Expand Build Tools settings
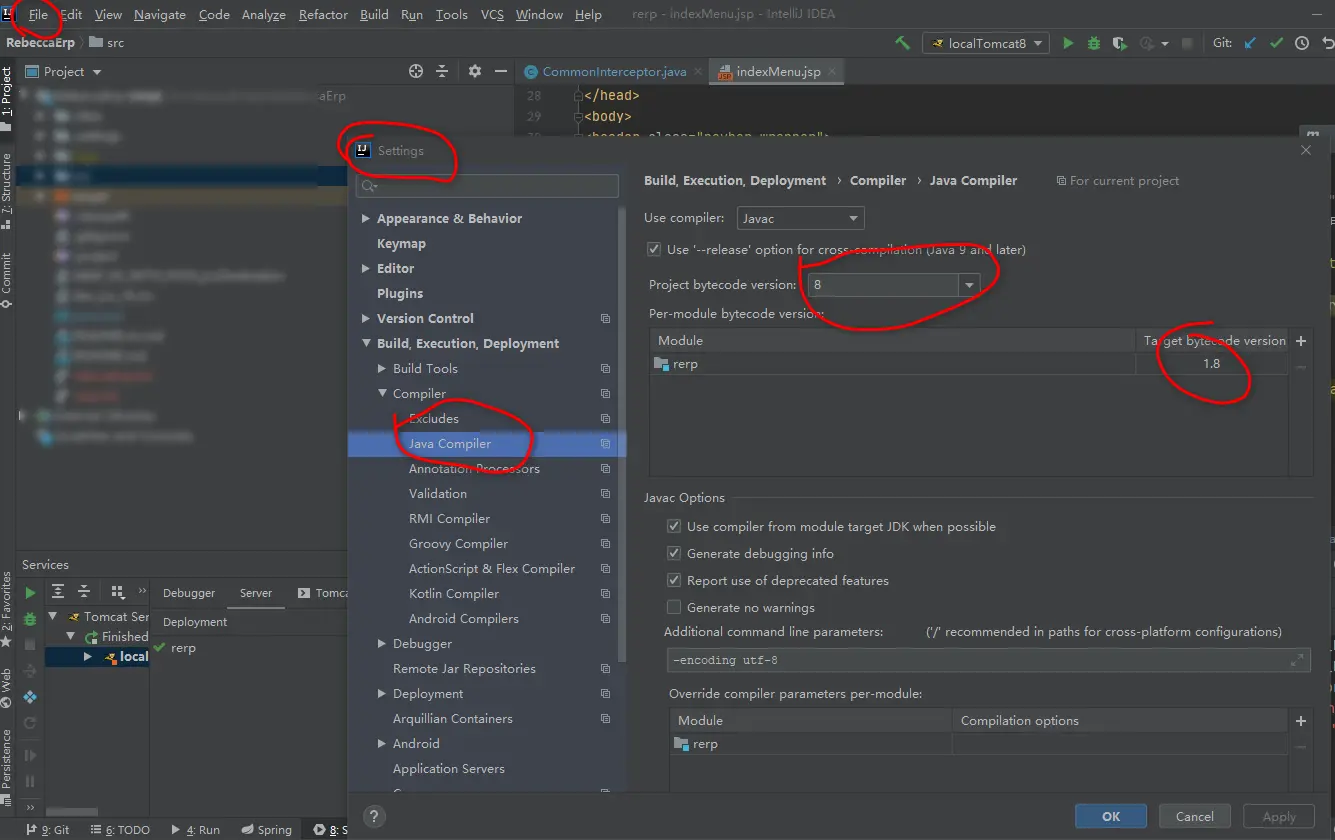1335x840 pixels. pos(382,368)
